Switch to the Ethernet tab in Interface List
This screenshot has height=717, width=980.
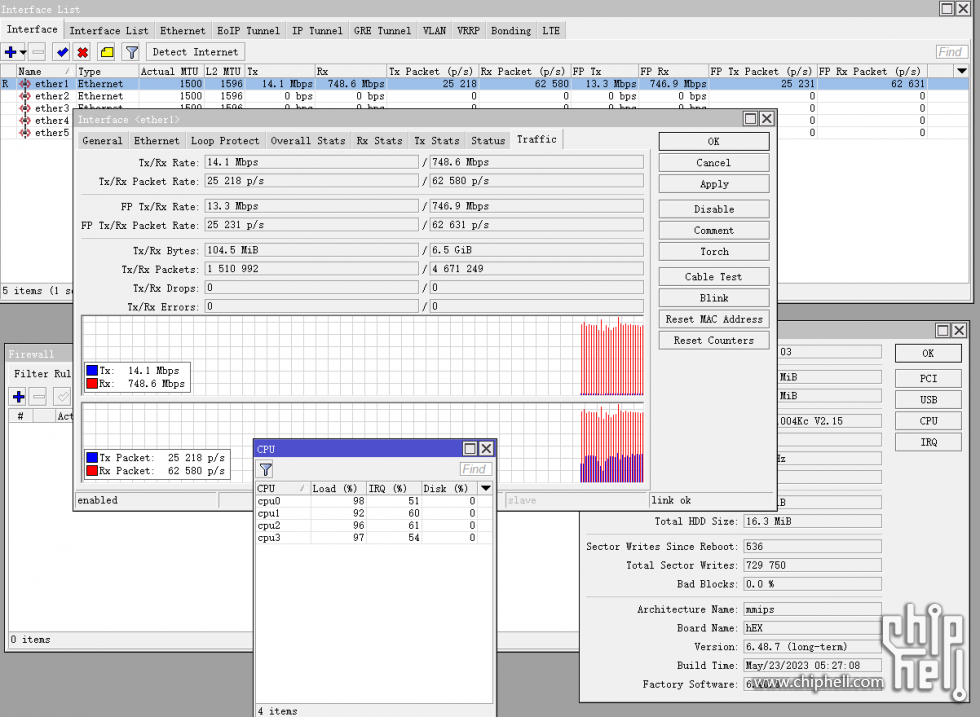[x=182, y=31]
